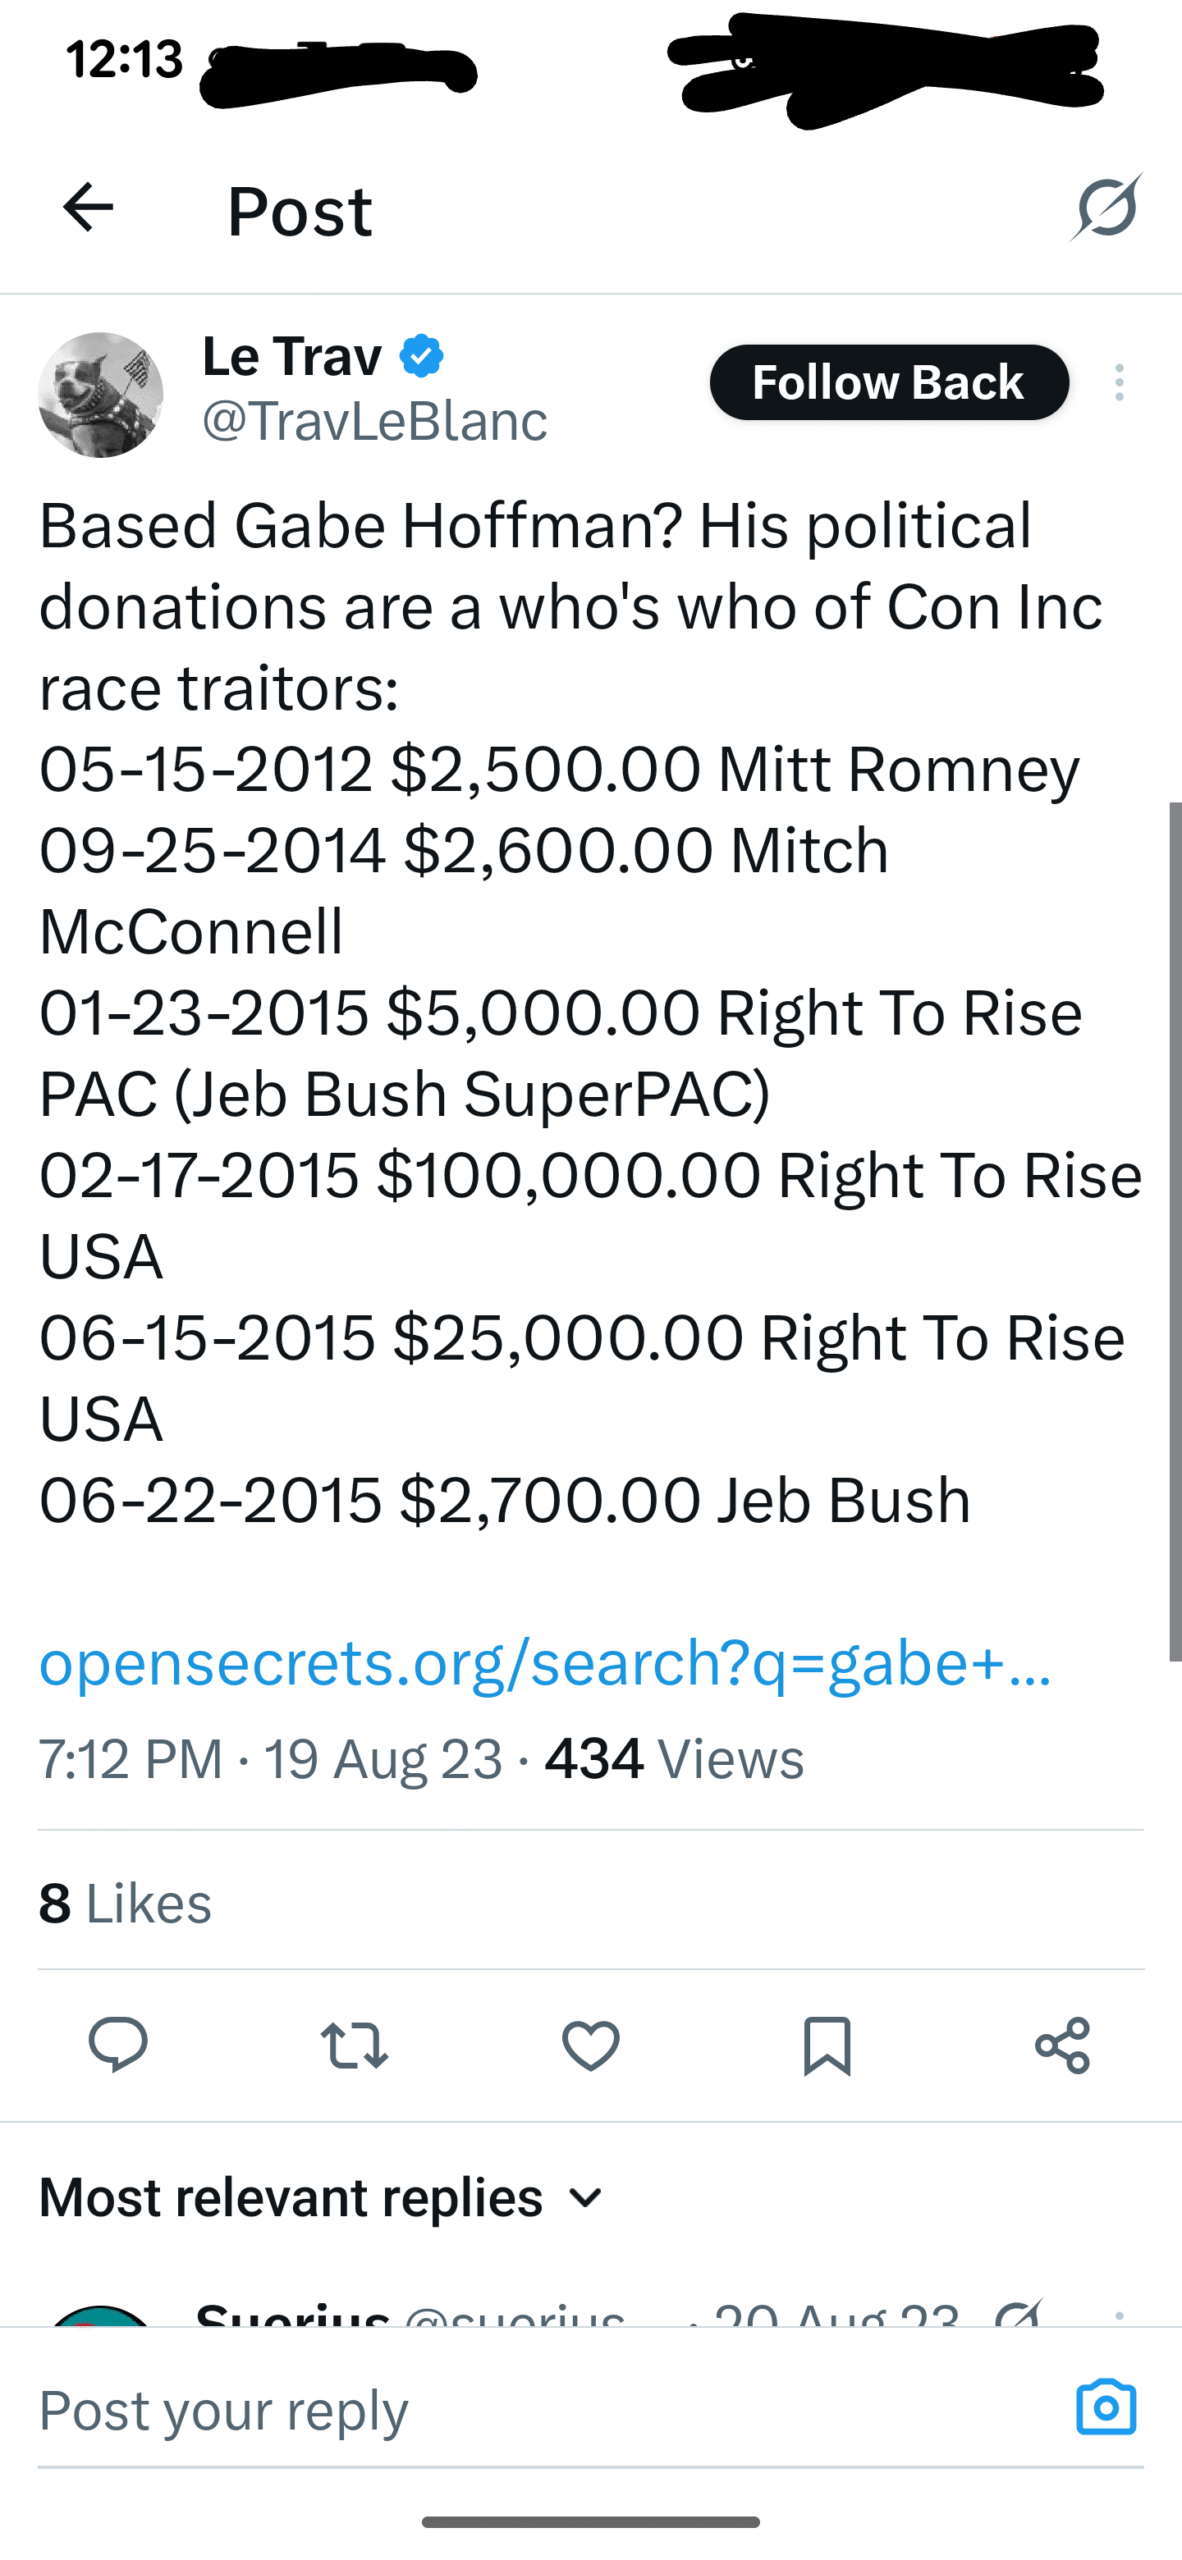Open the reply comment bubble icon

pos(118,2044)
